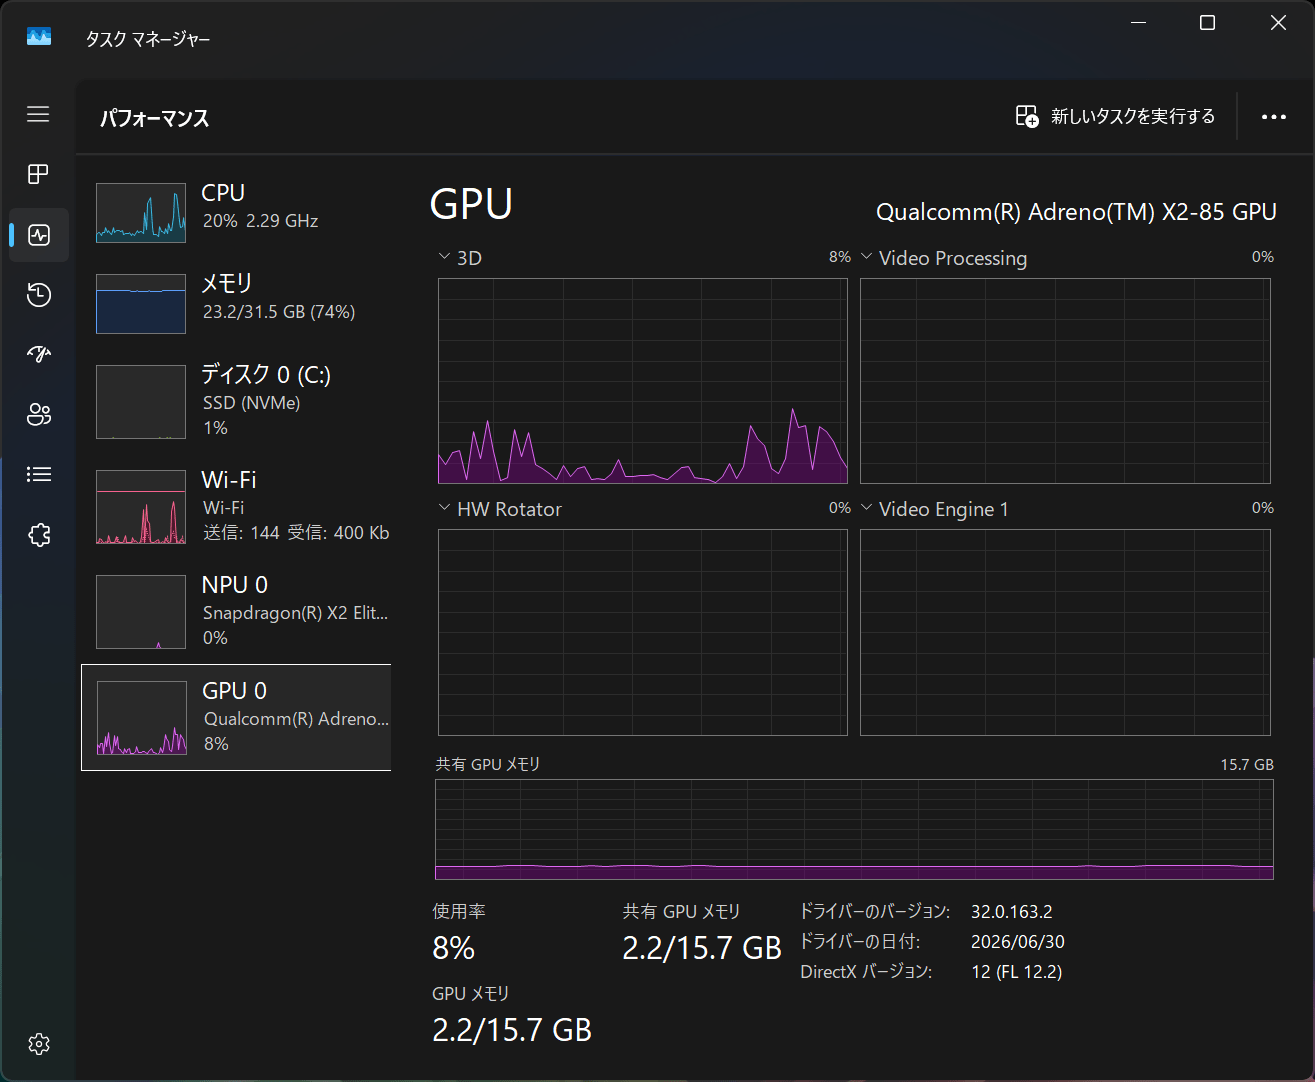This screenshot has width=1315, height=1082.
Task: Select the ディスク 0 (C:) entry
Action: [236, 401]
